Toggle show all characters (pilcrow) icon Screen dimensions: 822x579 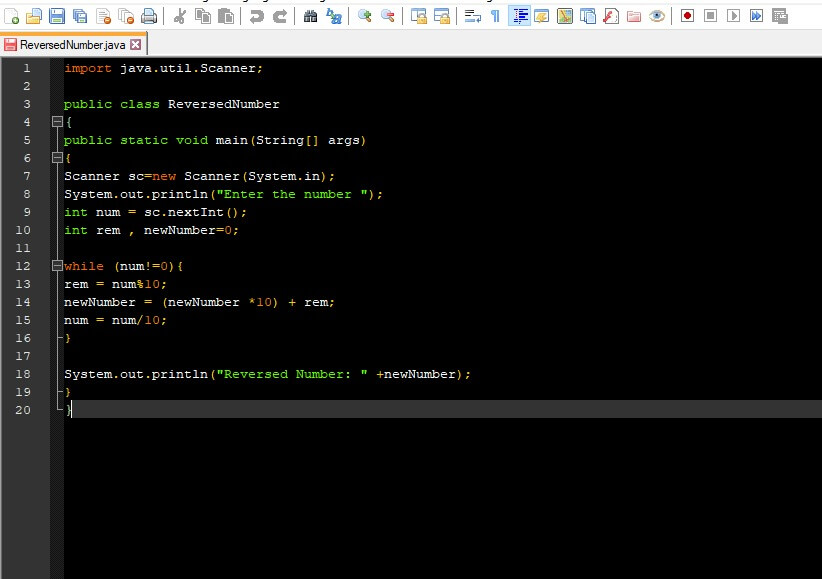pos(495,16)
